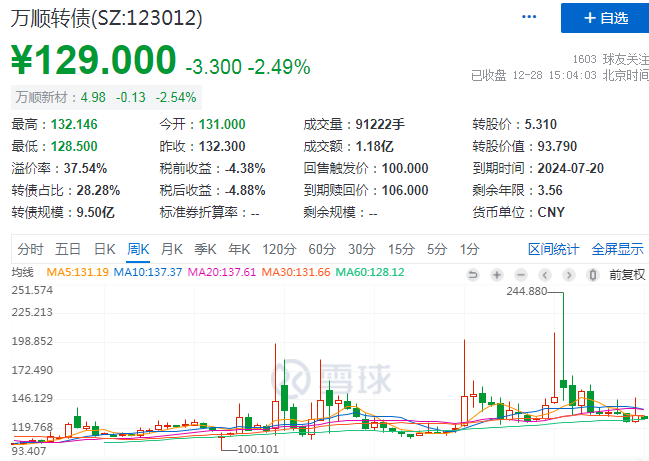Image resolution: width=649 pixels, height=461 pixels.
Task: Select the 季K chart tab
Action: pyautogui.click(x=205, y=249)
